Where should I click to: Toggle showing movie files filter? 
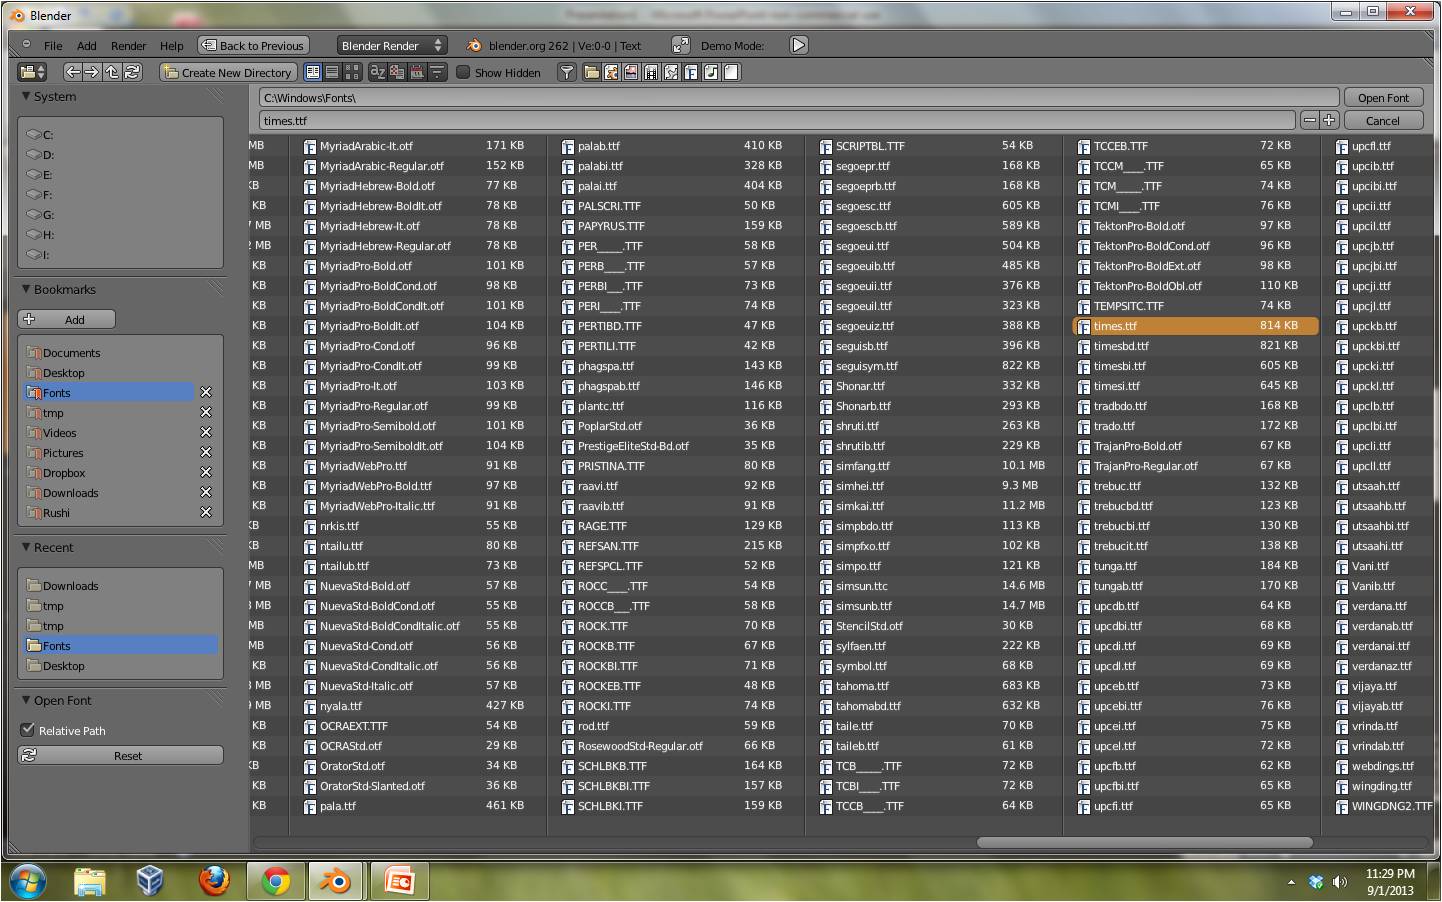pyautogui.click(x=651, y=72)
